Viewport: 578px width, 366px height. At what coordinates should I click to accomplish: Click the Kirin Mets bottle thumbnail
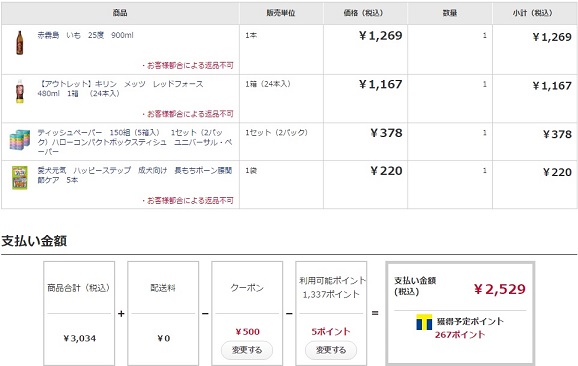(20, 91)
